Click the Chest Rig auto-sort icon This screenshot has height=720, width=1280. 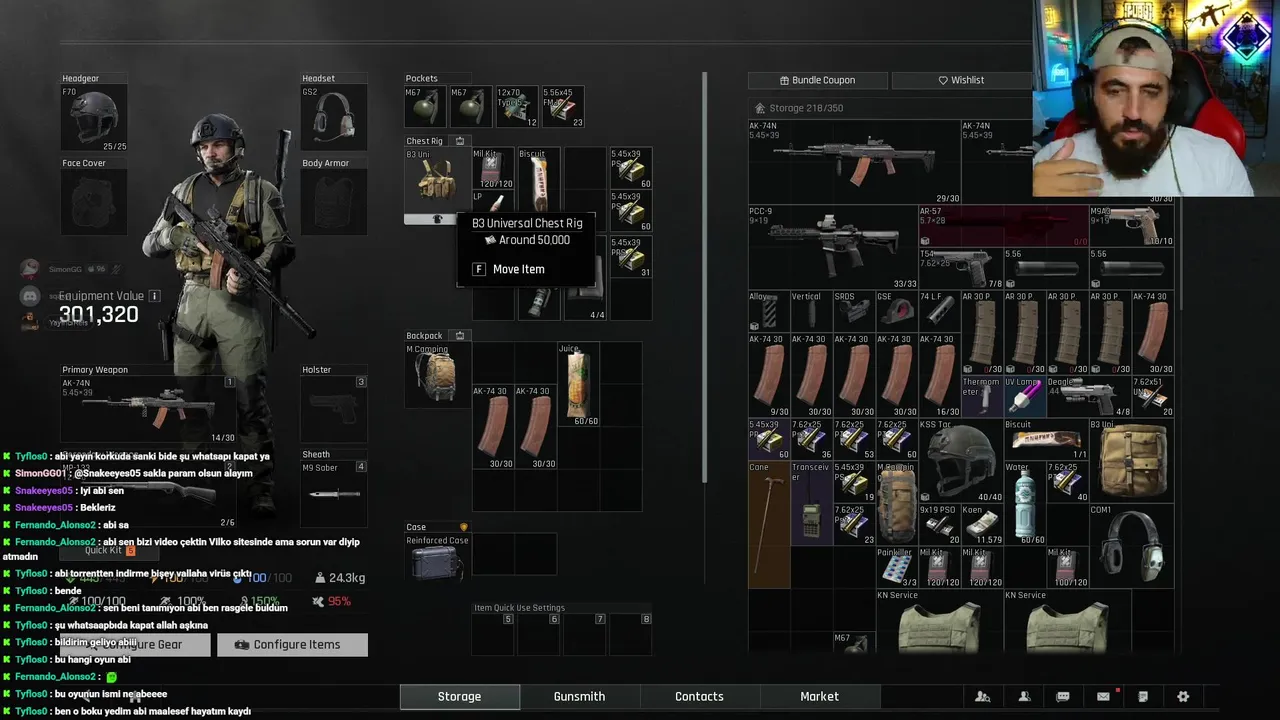point(460,141)
